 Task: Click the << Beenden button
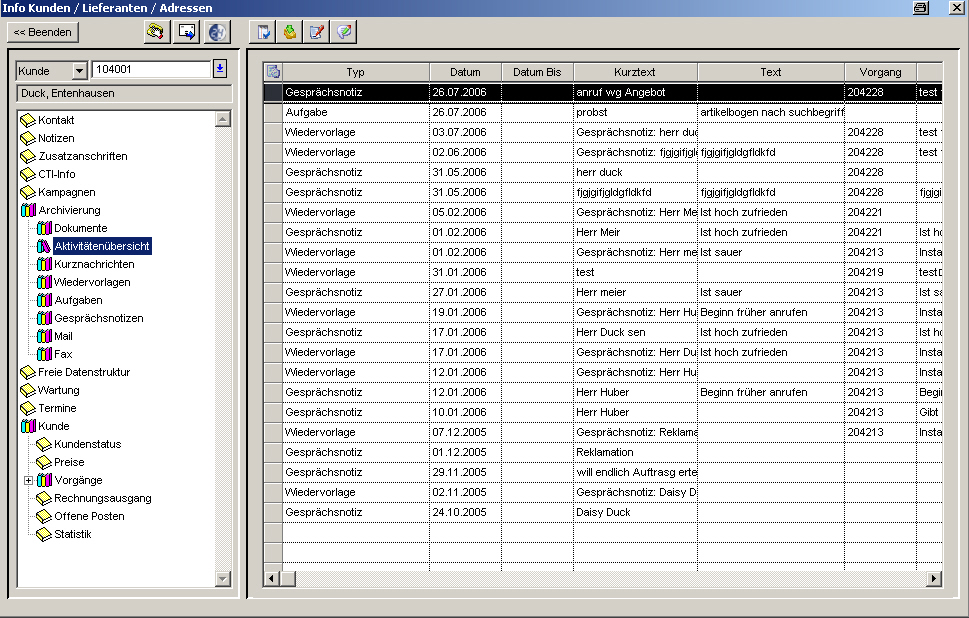pos(43,32)
